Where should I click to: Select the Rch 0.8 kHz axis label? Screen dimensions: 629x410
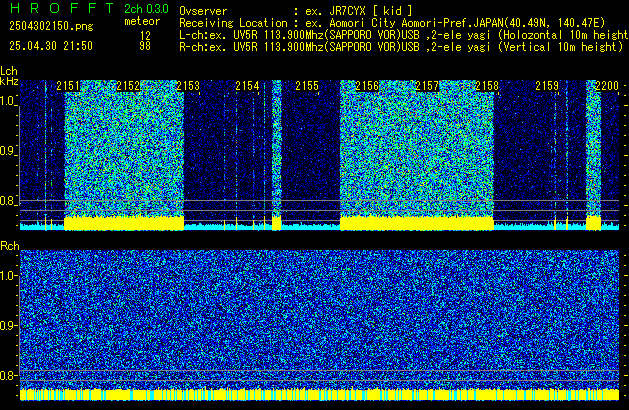[8, 375]
